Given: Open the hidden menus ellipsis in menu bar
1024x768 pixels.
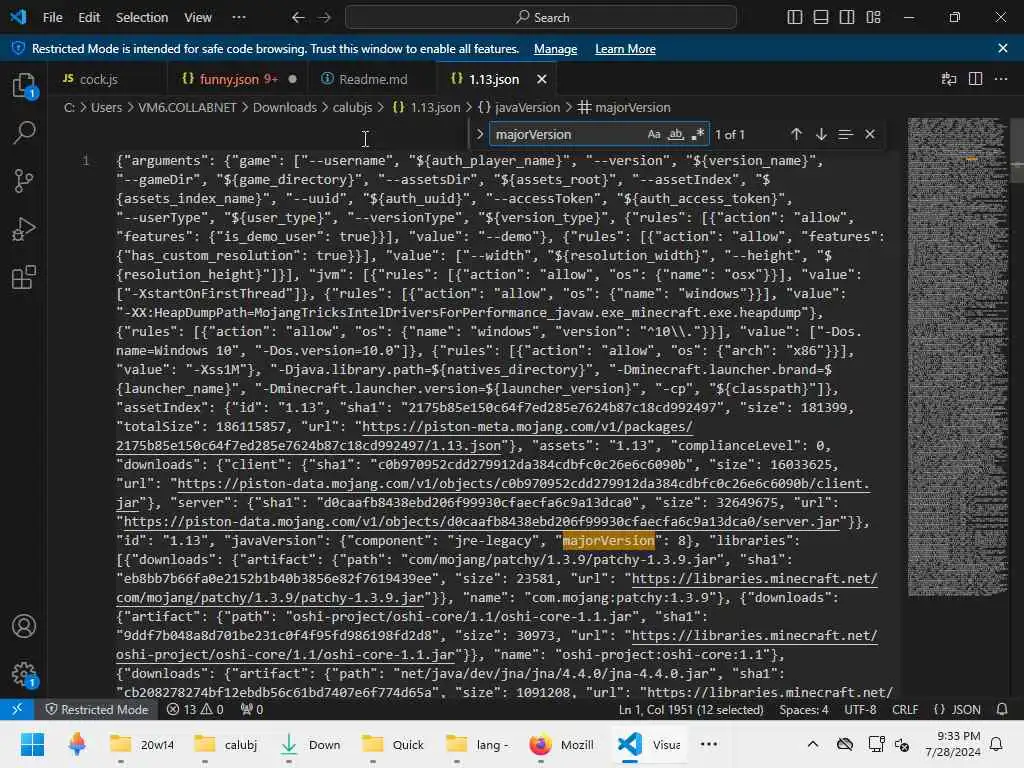Looking at the screenshot, I should point(239,18).
